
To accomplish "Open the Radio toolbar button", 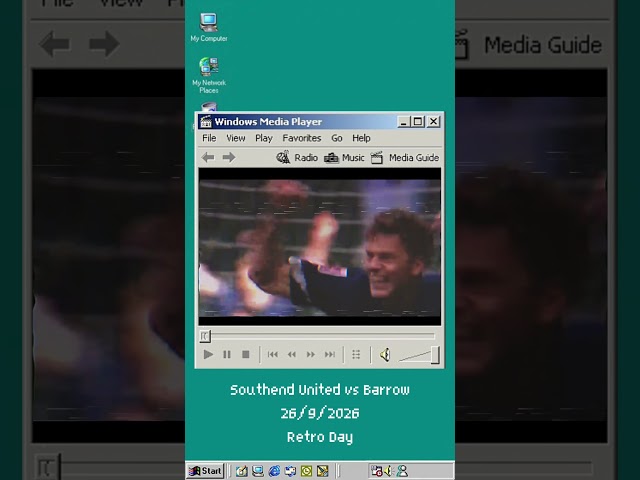I will (297, 158).
